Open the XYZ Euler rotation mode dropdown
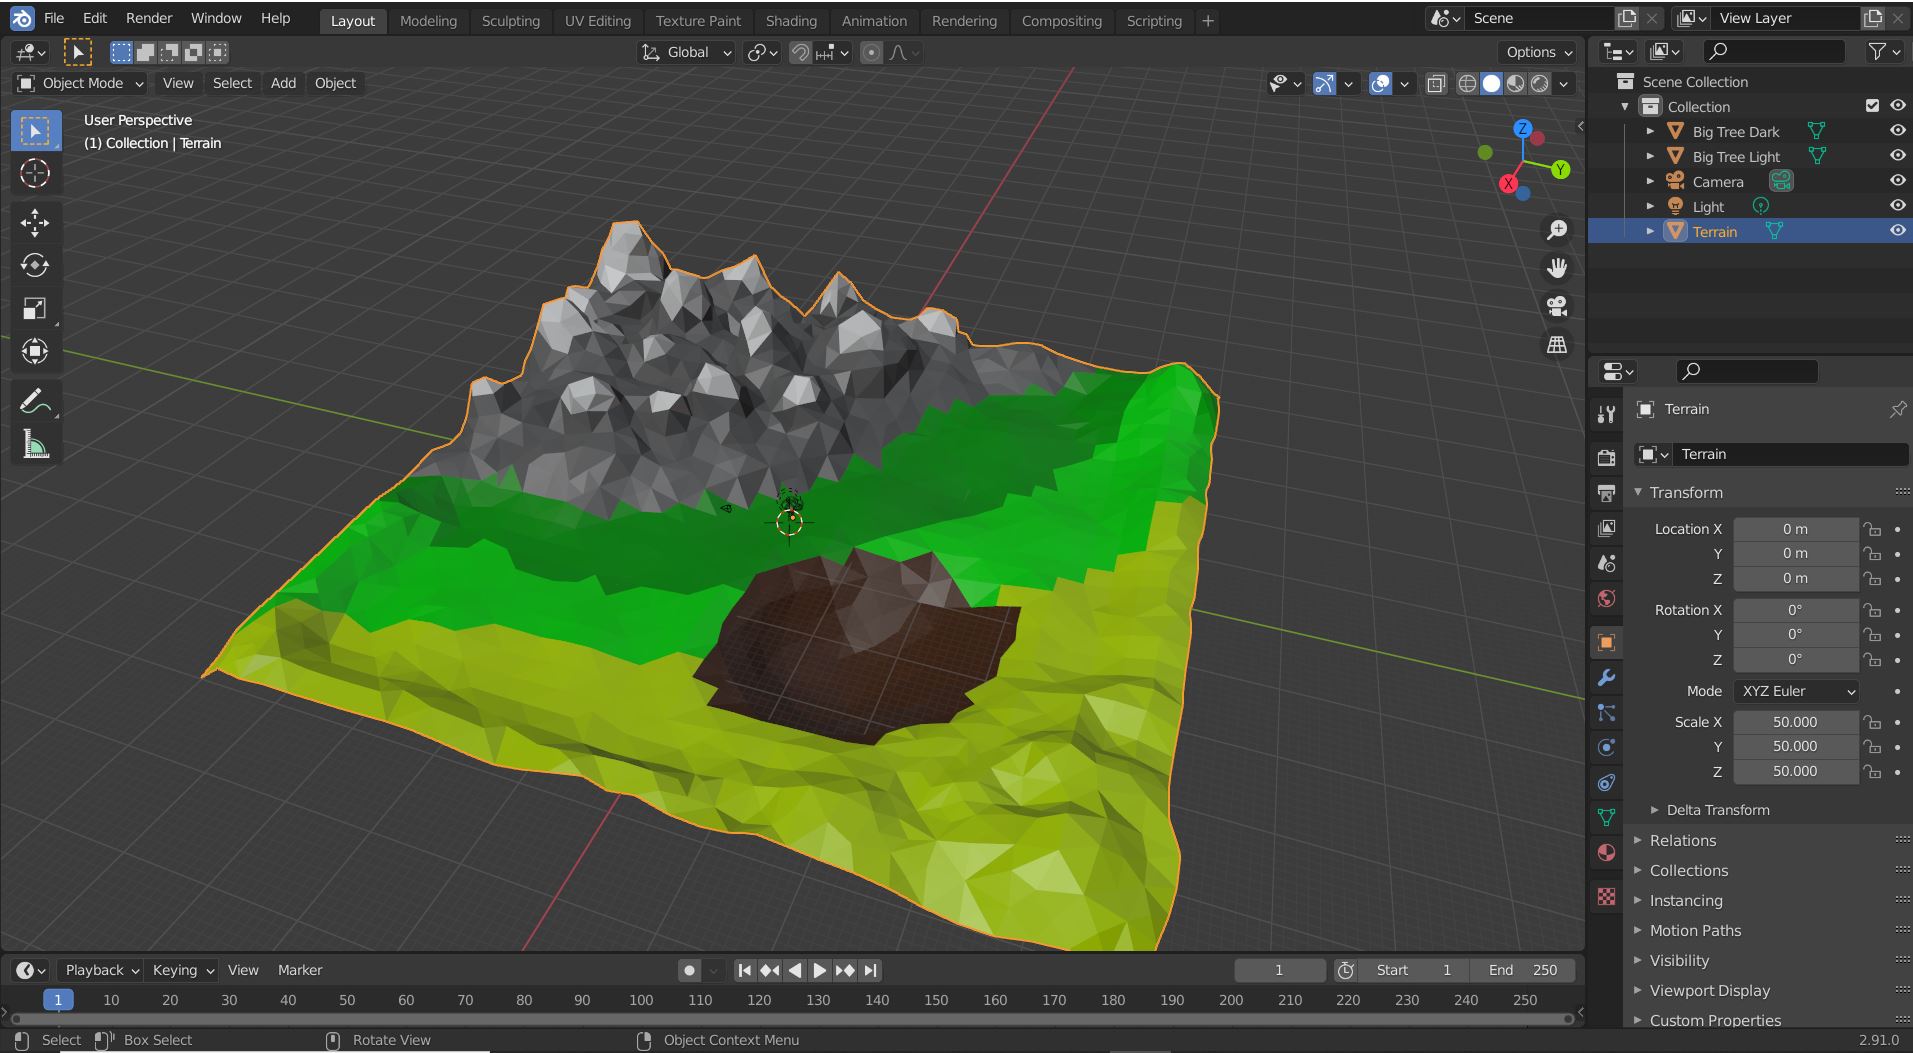This screenshot has width=1913, height=1053. (1795, 690)
